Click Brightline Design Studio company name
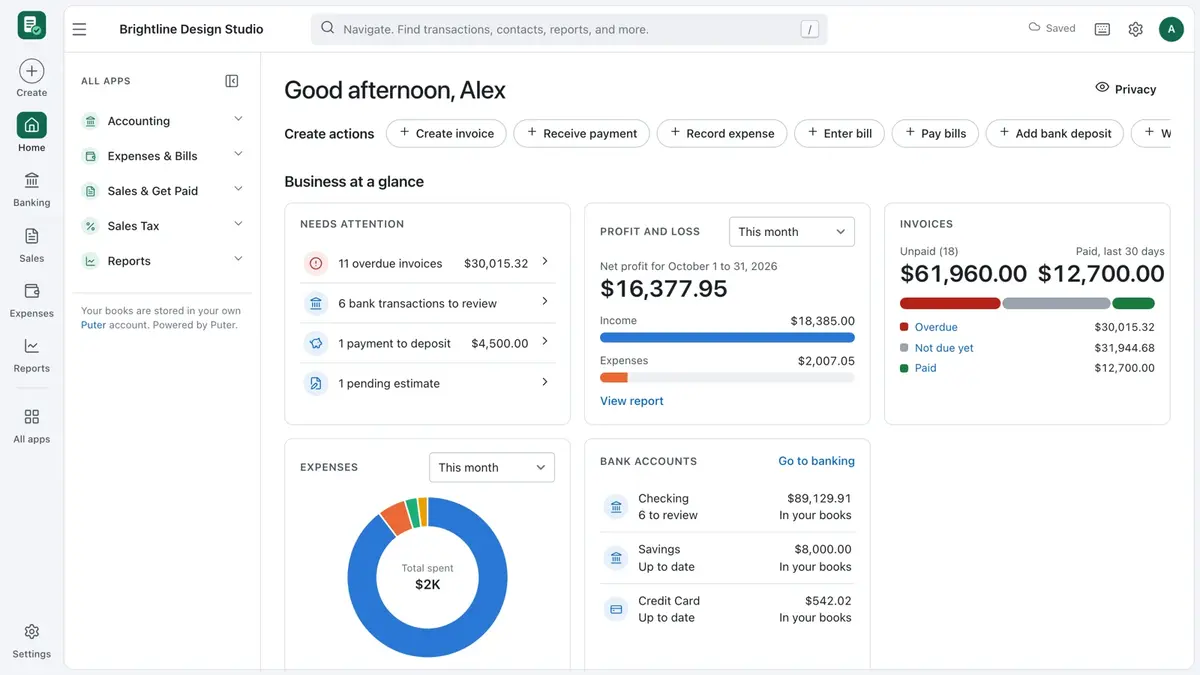This screenshot has height=675, width=1200. [x=191, y=29]
